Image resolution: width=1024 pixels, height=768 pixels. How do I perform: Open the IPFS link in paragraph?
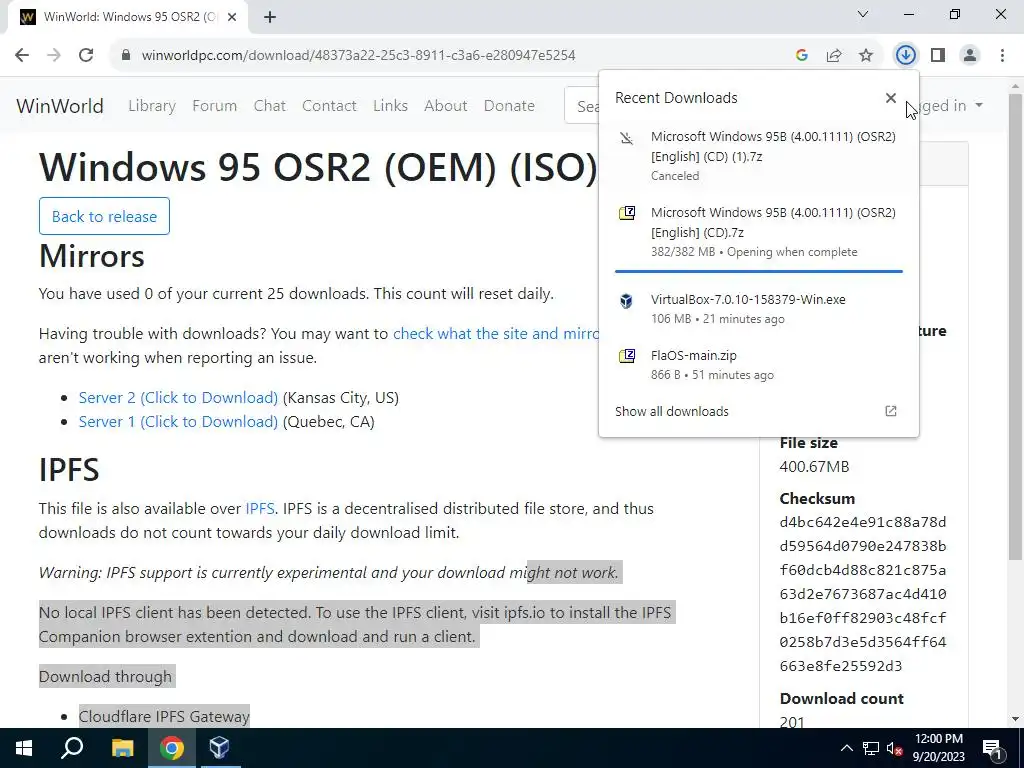(260, 509)
